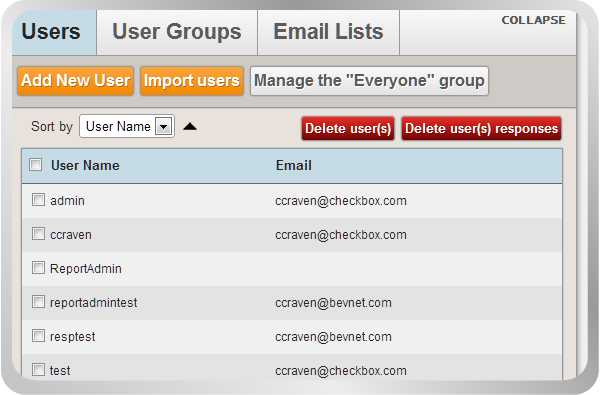Select the reportadmintest user name

tap(94, 303)
